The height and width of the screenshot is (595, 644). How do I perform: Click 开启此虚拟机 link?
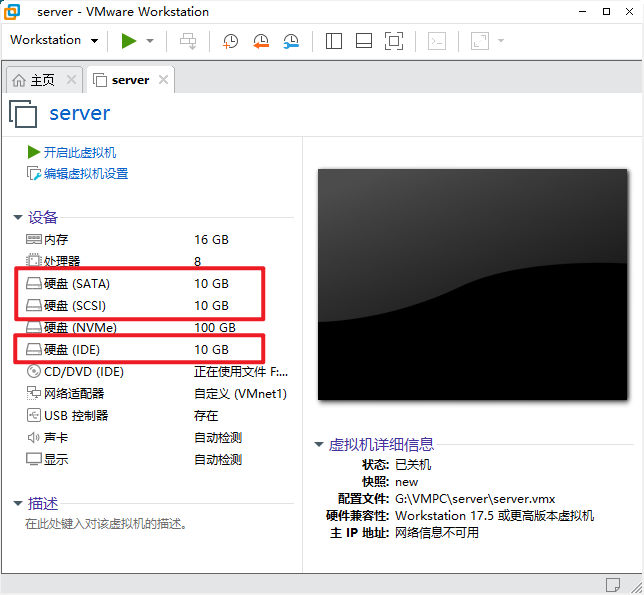[78, 153]
